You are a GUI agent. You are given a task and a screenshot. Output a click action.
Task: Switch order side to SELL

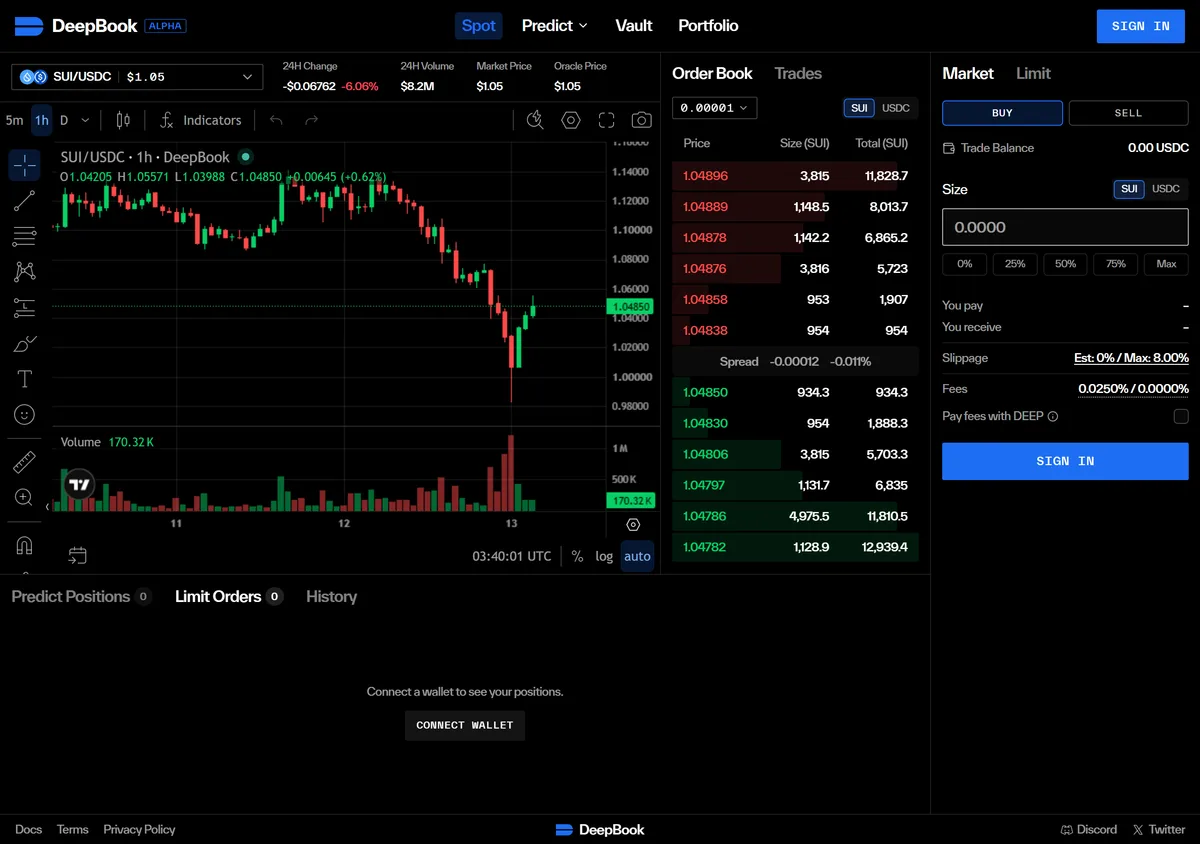point(1128,113)
